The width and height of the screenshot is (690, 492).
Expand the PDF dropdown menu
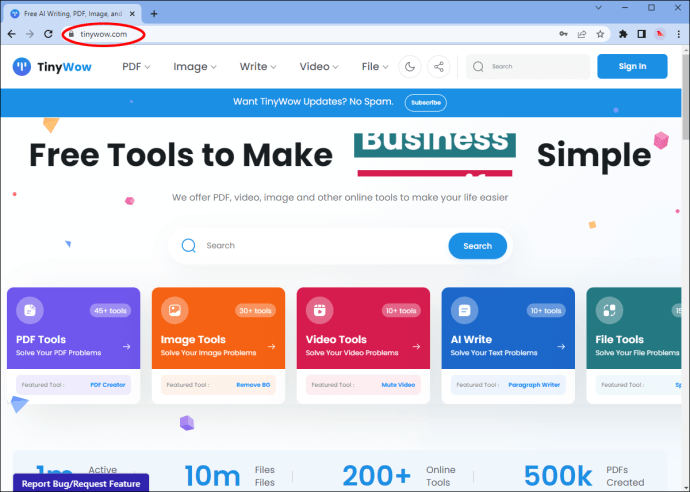[136, 66]
